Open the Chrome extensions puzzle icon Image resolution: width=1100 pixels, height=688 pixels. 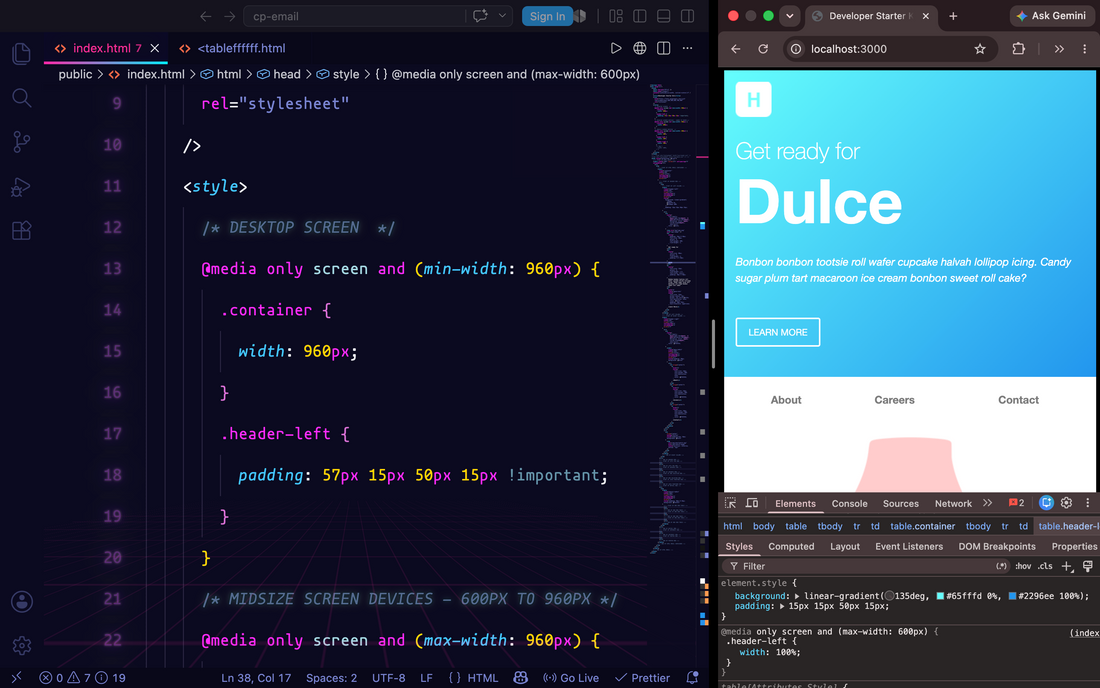pos(1019,49)
